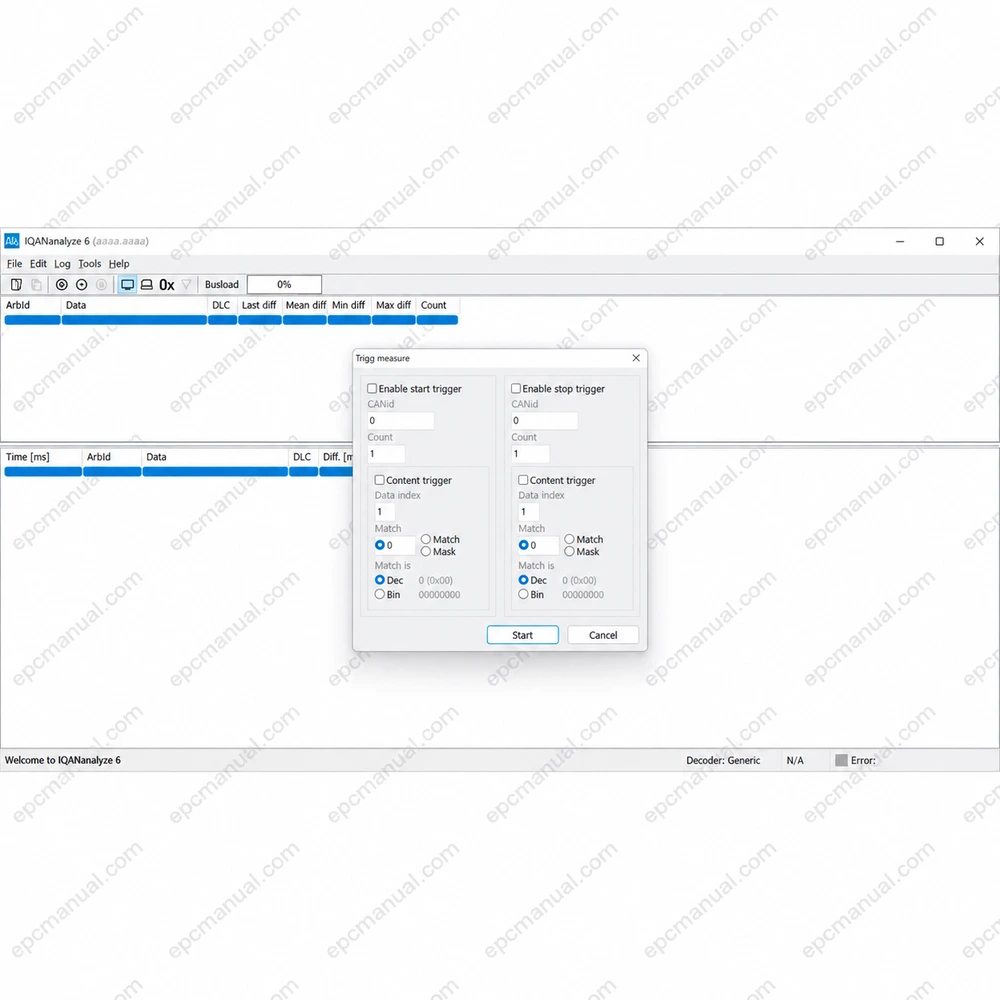Viewport: 1000px width, 1000px height.
Task: Click the DLC column header in lower table
Action: (303, 457)
